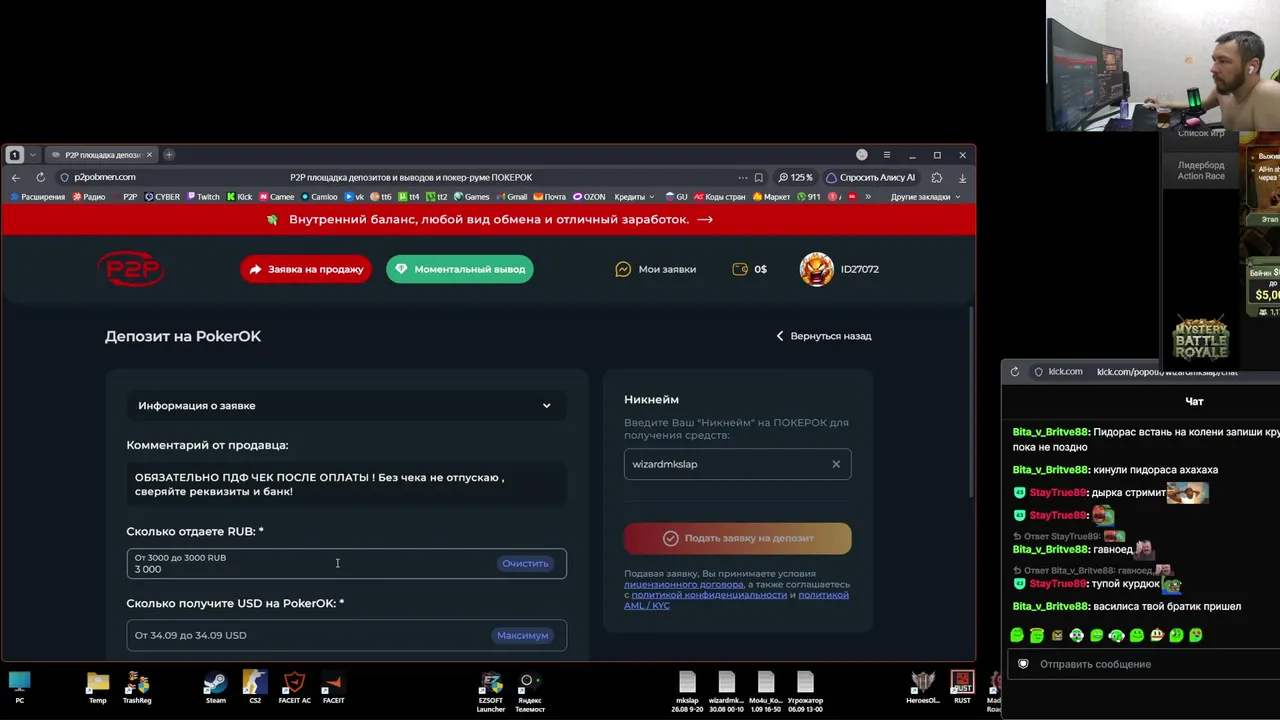Open the HeroesOL desktop shortcut
Viewport: 1280px width, 720px height.
coord(923,687)
